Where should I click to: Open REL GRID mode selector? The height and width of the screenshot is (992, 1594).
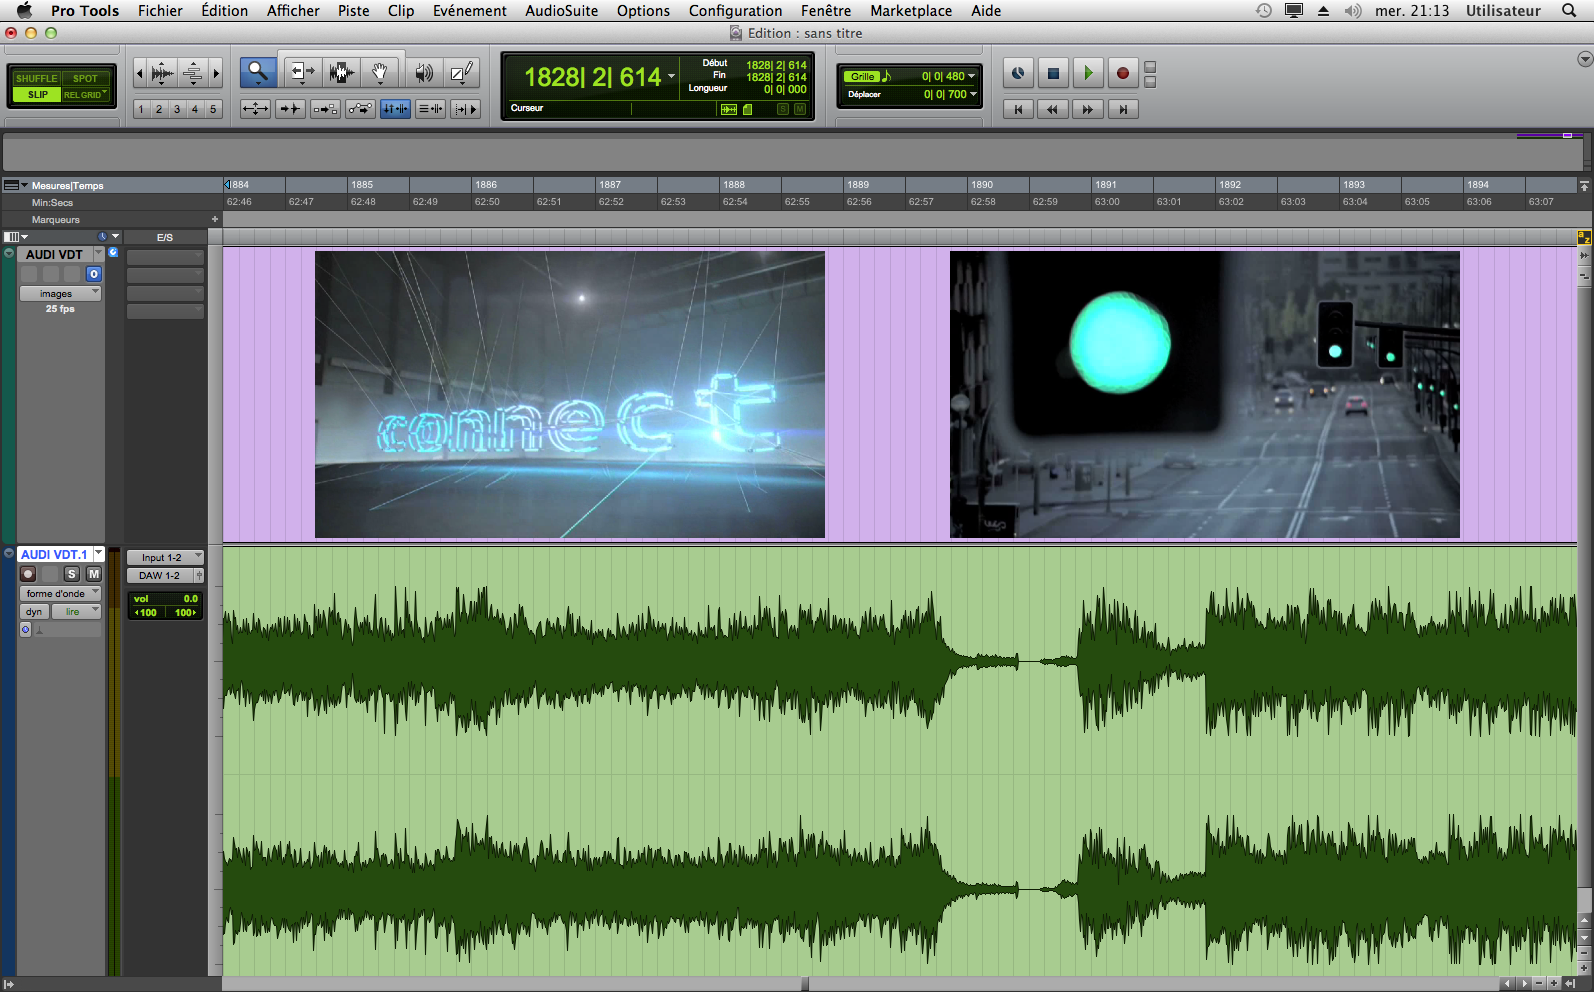(x=86, y=94)
